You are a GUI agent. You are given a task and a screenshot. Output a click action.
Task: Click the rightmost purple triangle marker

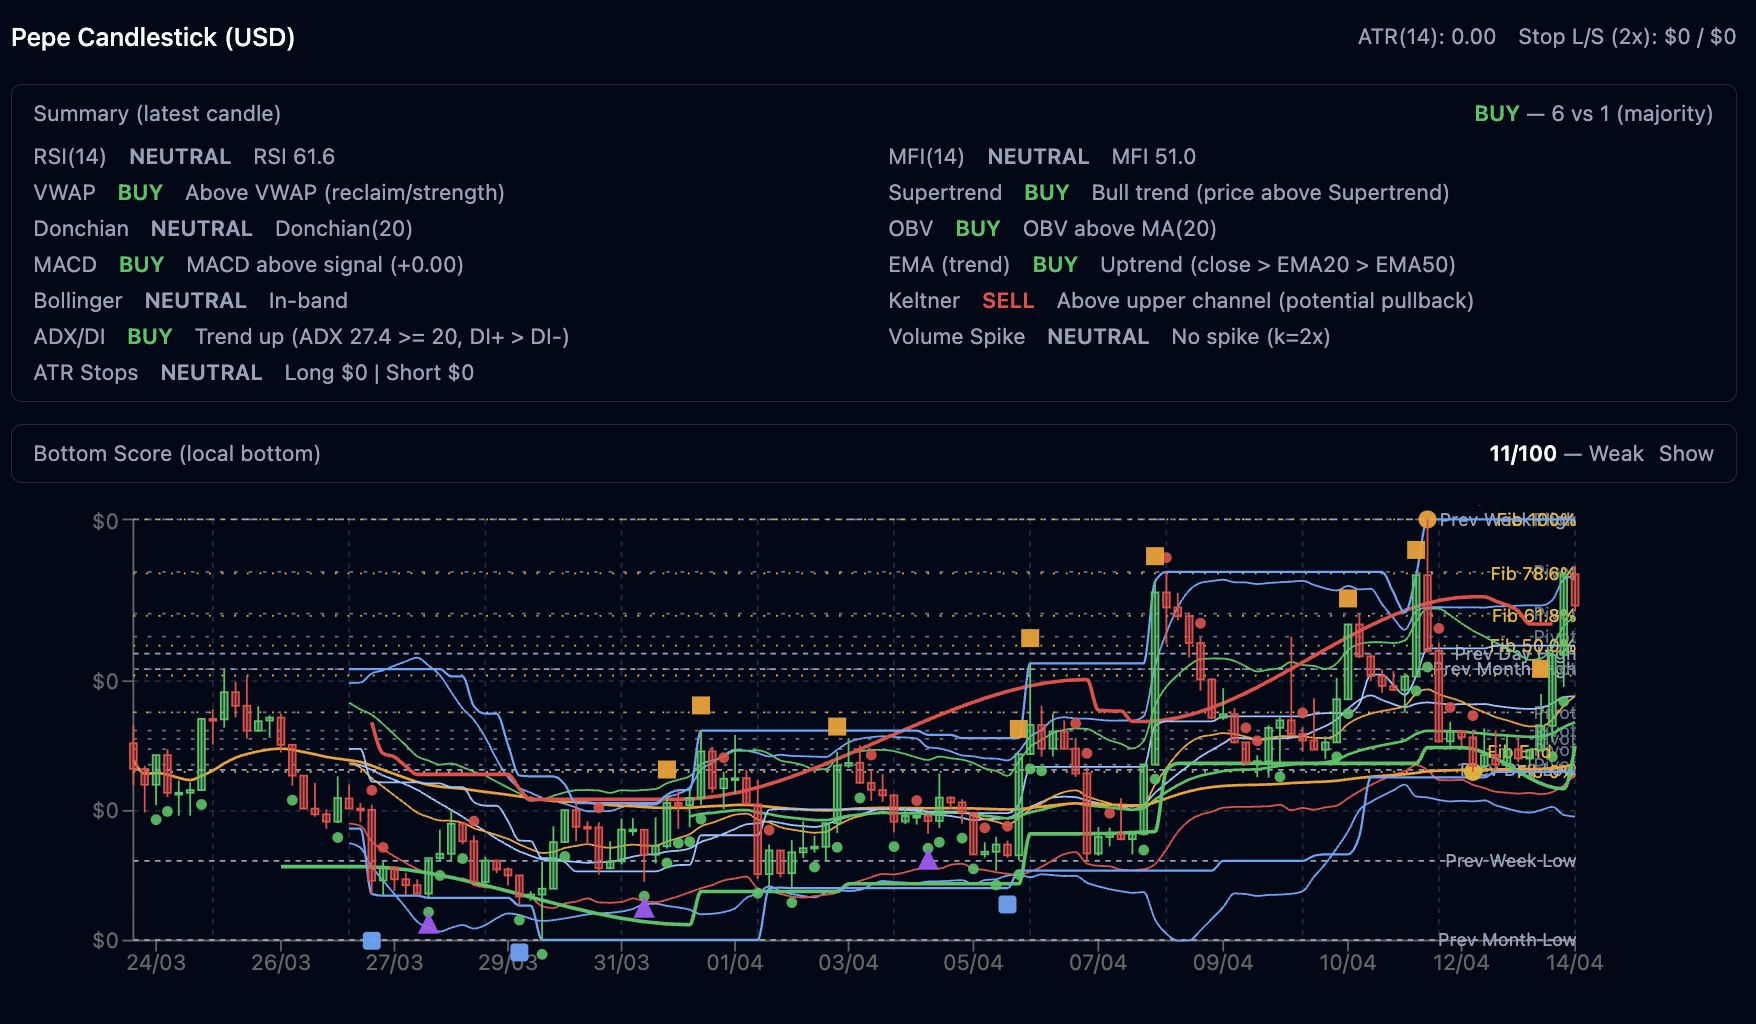928,860
